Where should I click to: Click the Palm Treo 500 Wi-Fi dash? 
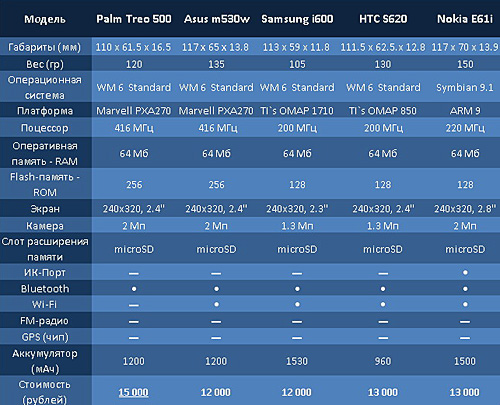(x=134, y=305)
